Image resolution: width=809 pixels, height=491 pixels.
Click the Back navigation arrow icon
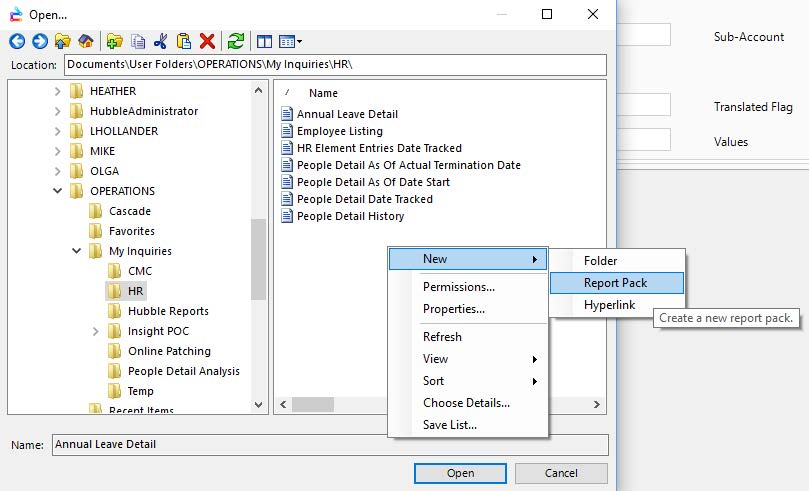16,41
